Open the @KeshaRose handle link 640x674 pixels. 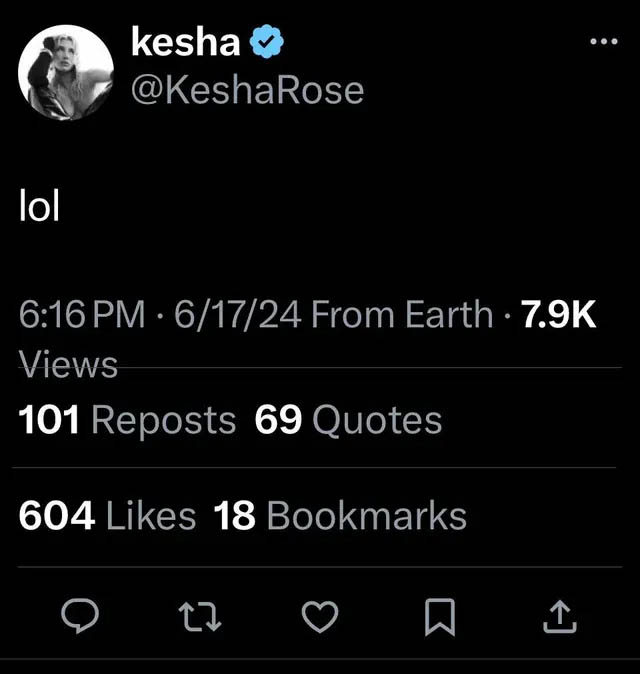[248, 91]
